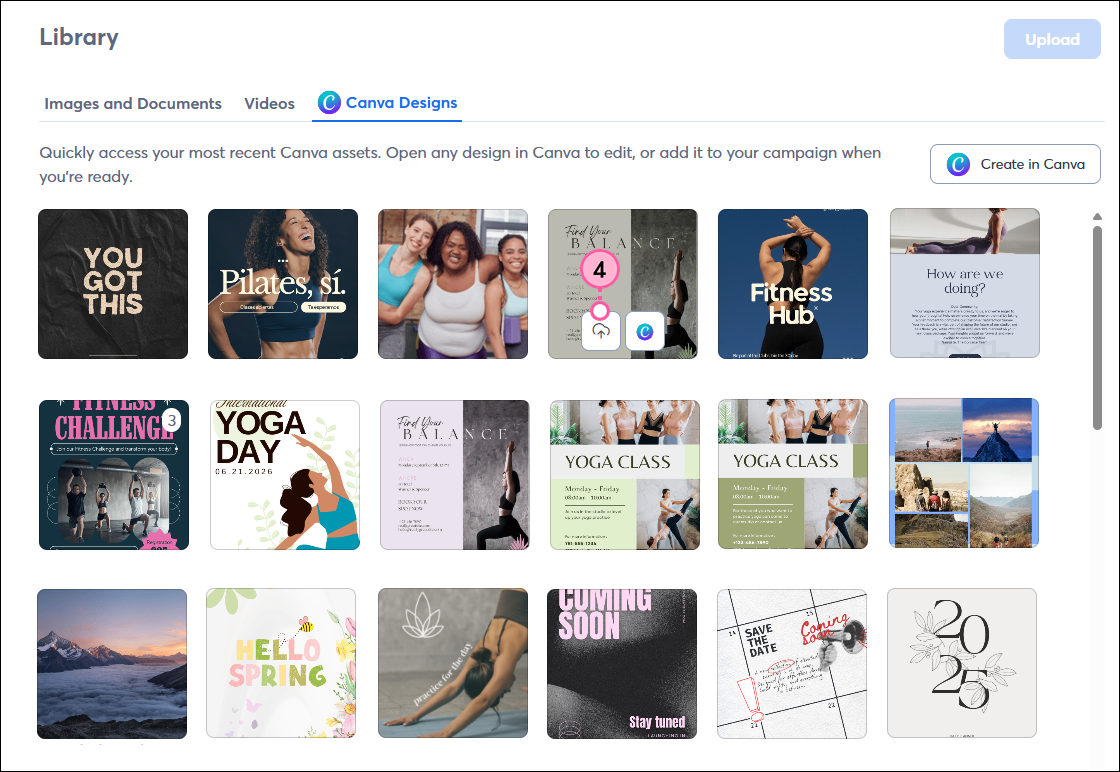Click the cloud upload icon on hovered design
The image size is (1120, 772).
click(x=598, y=331)
